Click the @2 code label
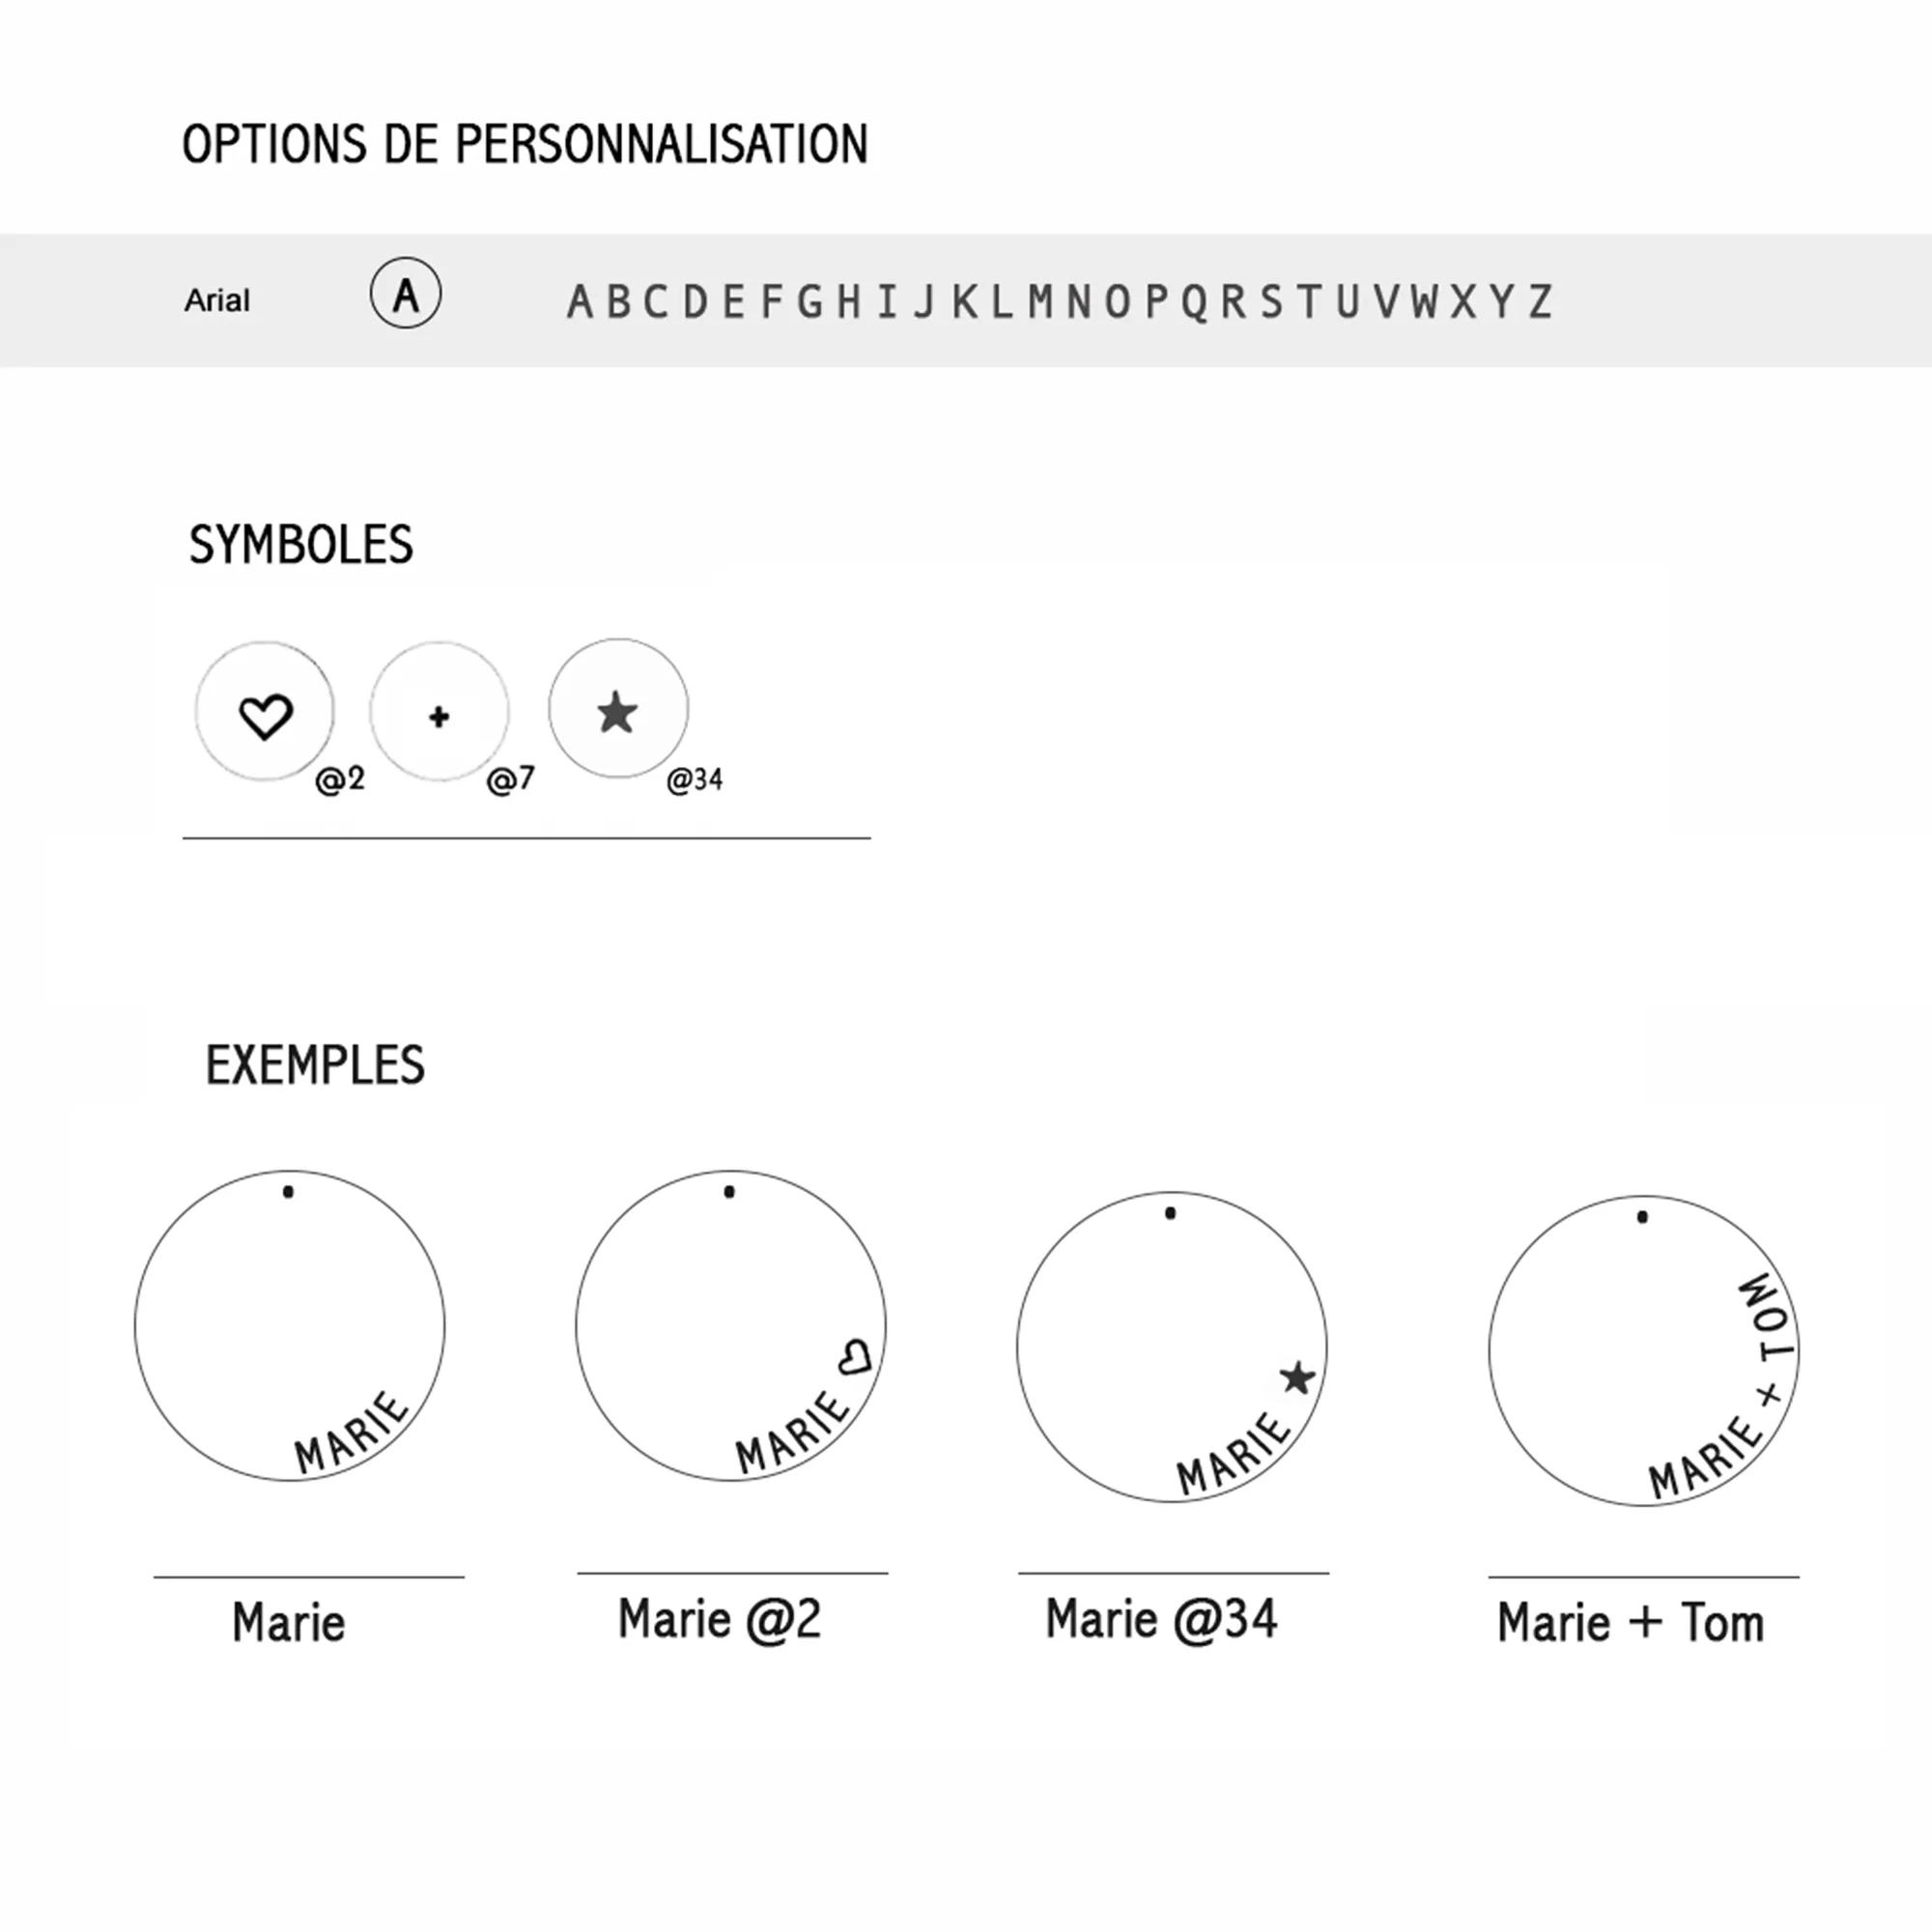 click(x=340, y=779)
